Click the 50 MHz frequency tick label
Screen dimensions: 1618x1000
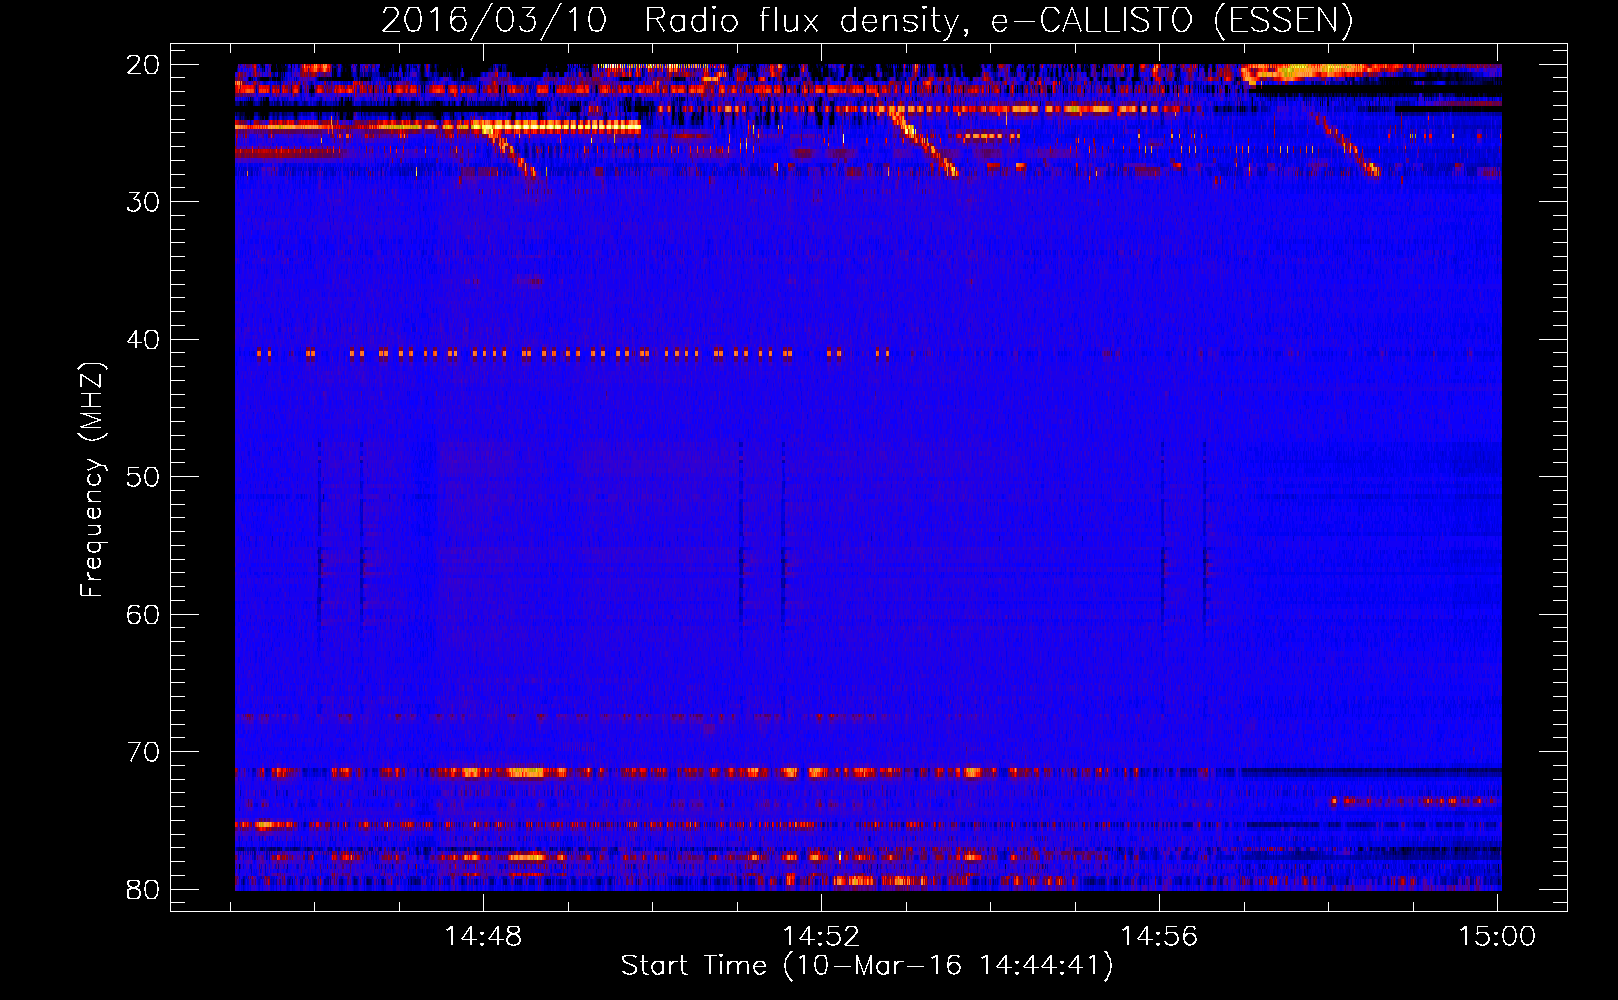[143, 477]
